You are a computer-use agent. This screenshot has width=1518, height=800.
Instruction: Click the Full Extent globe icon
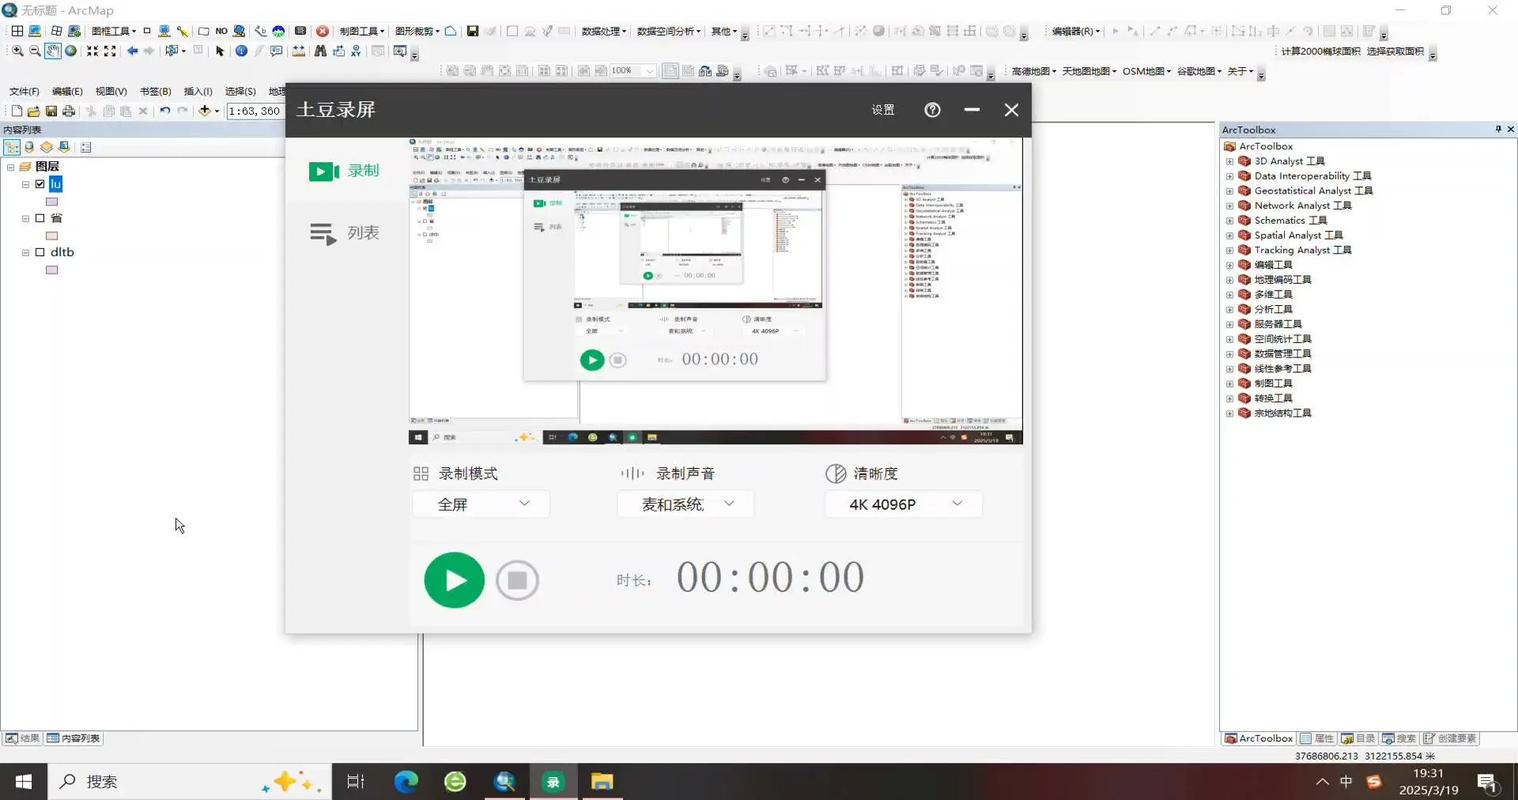click(69, 51)
